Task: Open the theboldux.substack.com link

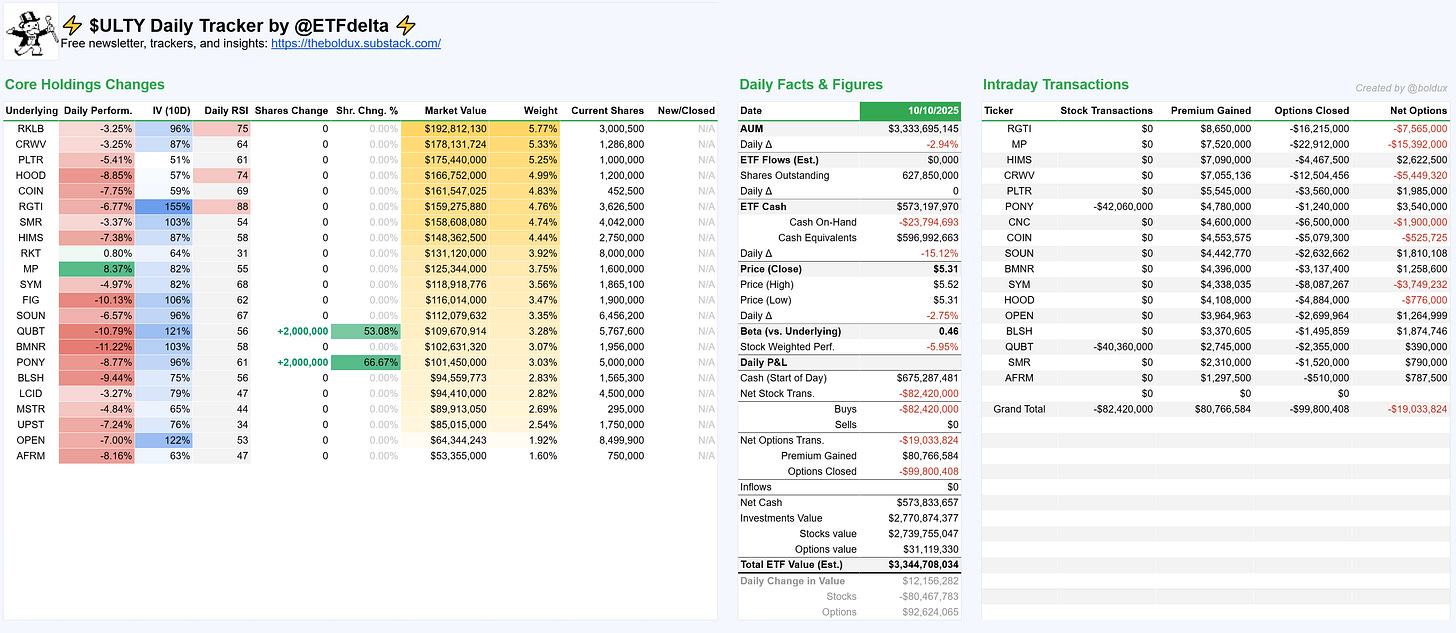Action: coord(356,43)
